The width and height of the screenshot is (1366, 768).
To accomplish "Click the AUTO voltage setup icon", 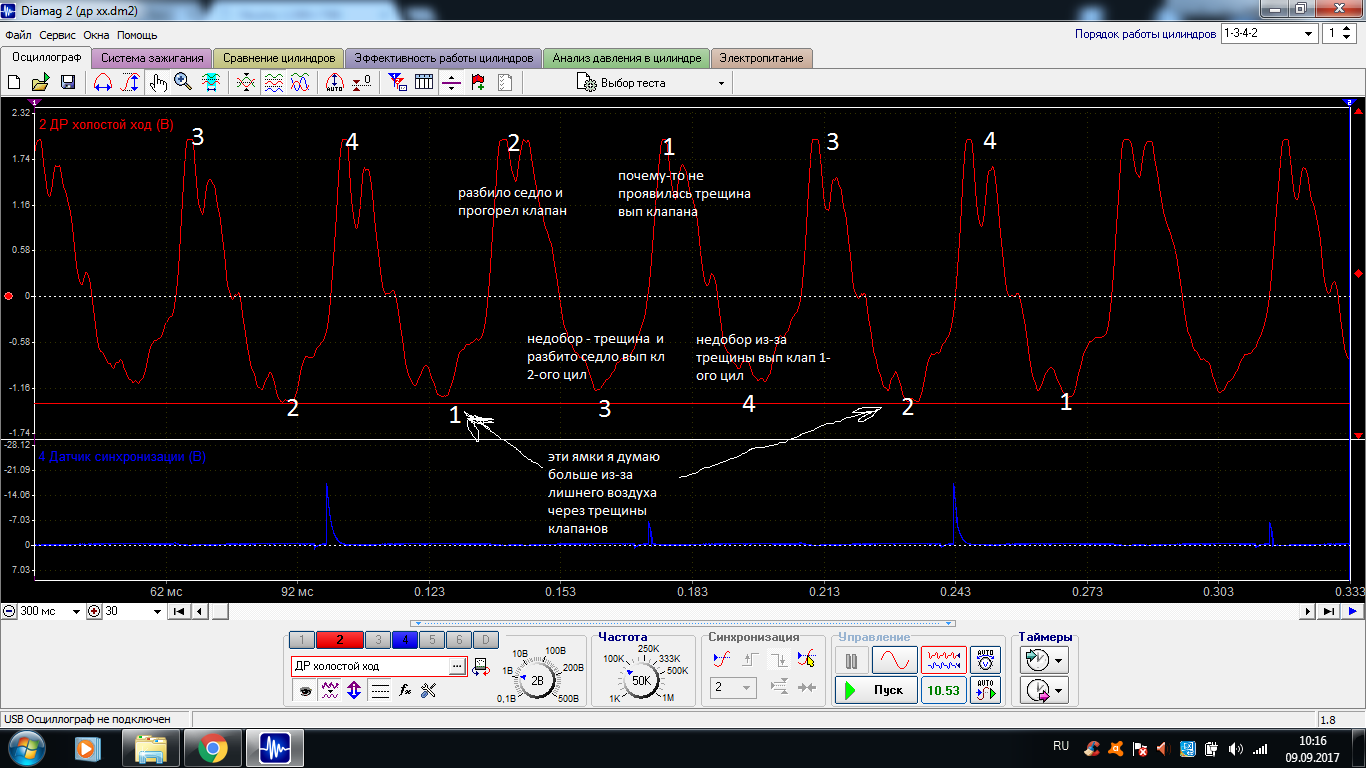I will click(x=986, y=661).
